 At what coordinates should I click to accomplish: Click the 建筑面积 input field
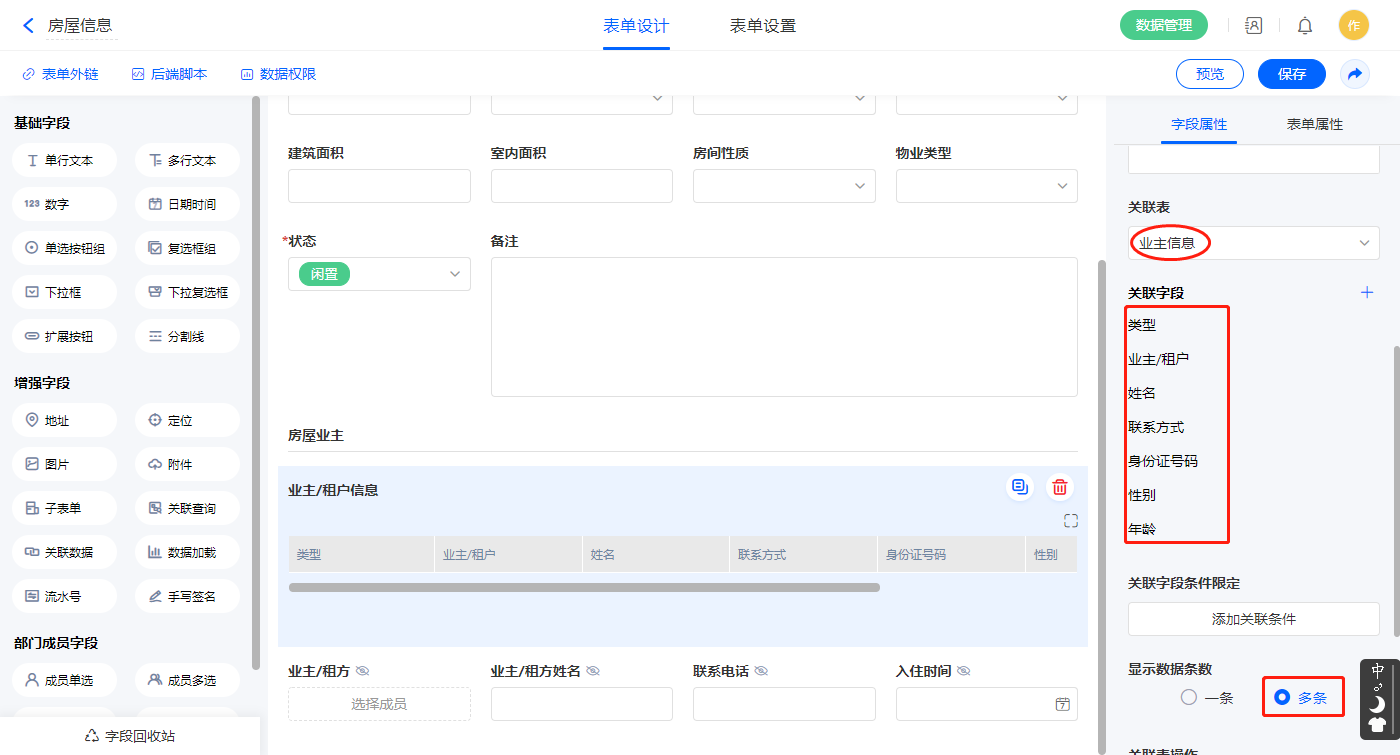[379, 186]
